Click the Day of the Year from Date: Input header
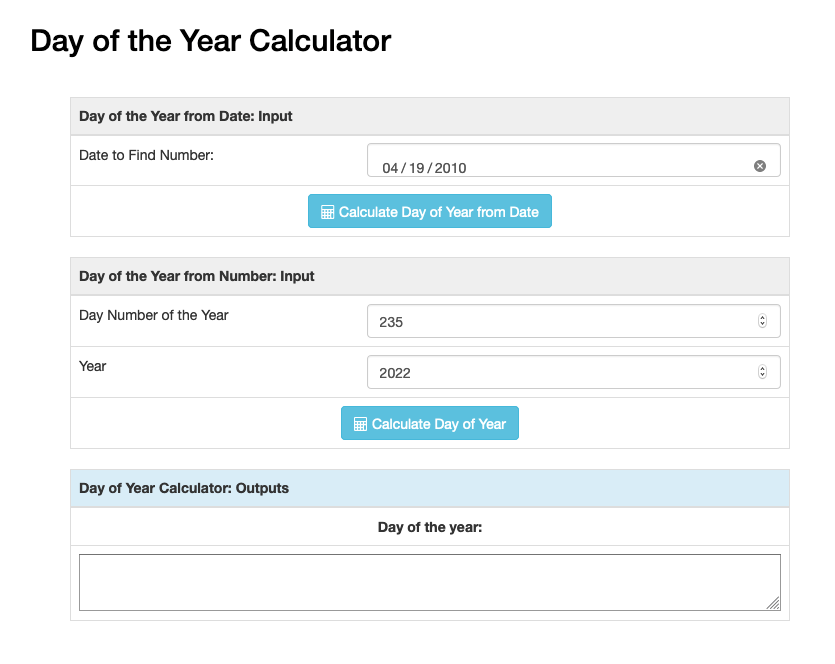Screen dimensions: 835x664 pyautogui.click(x=186, y=116)
